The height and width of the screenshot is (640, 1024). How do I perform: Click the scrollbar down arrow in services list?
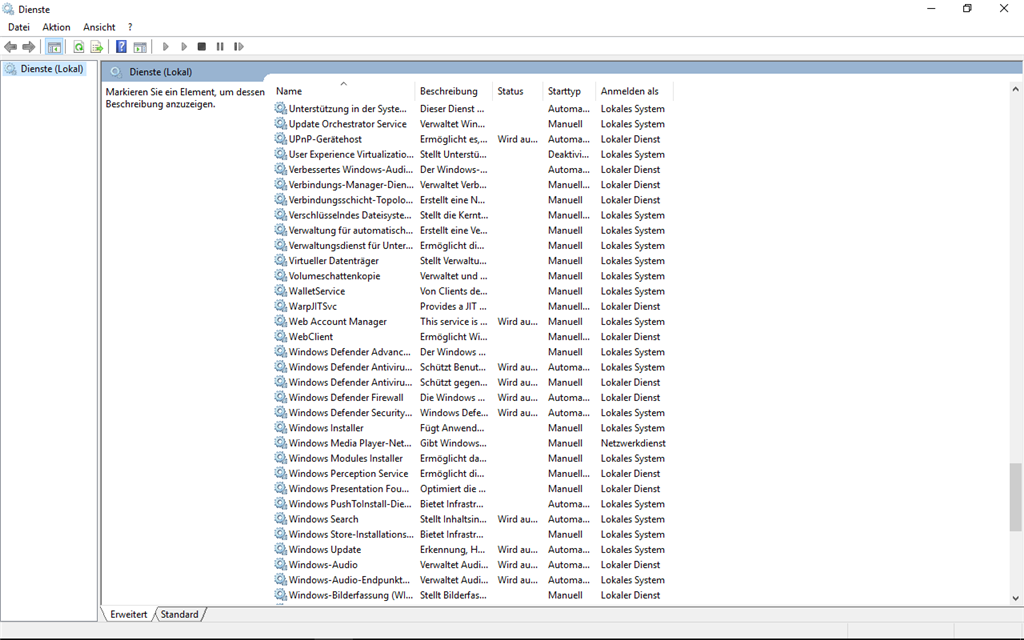point(1015,598)
